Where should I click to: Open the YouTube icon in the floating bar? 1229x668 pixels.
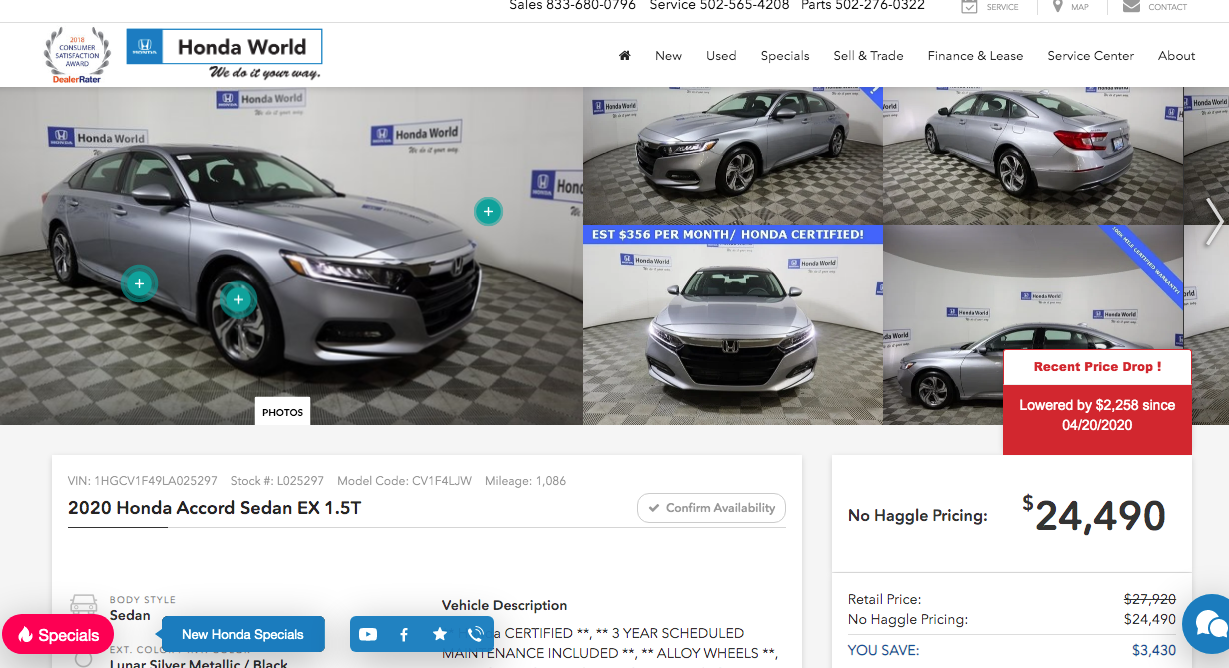[x=368, y=634]
